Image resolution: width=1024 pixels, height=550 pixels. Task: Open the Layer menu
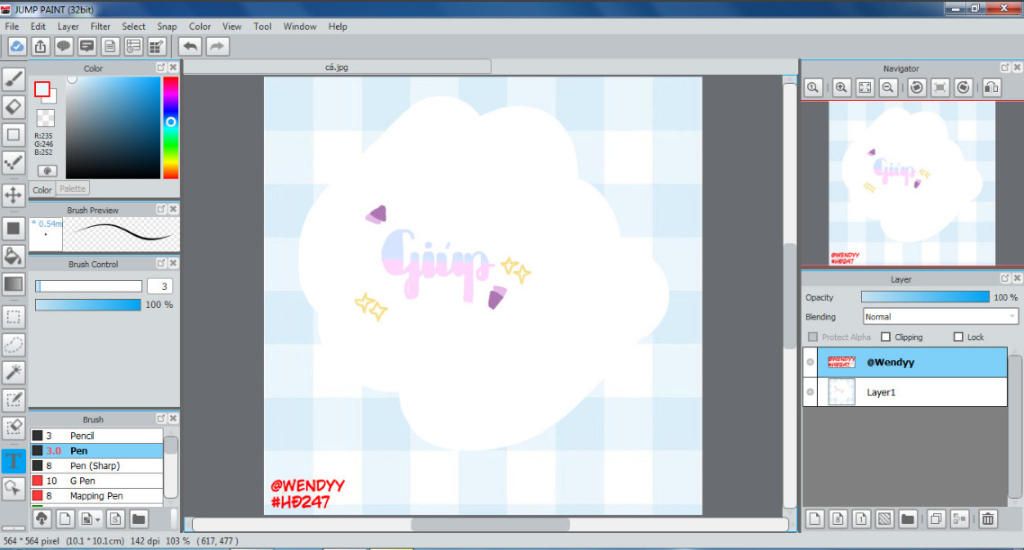(x=68, y=27)
